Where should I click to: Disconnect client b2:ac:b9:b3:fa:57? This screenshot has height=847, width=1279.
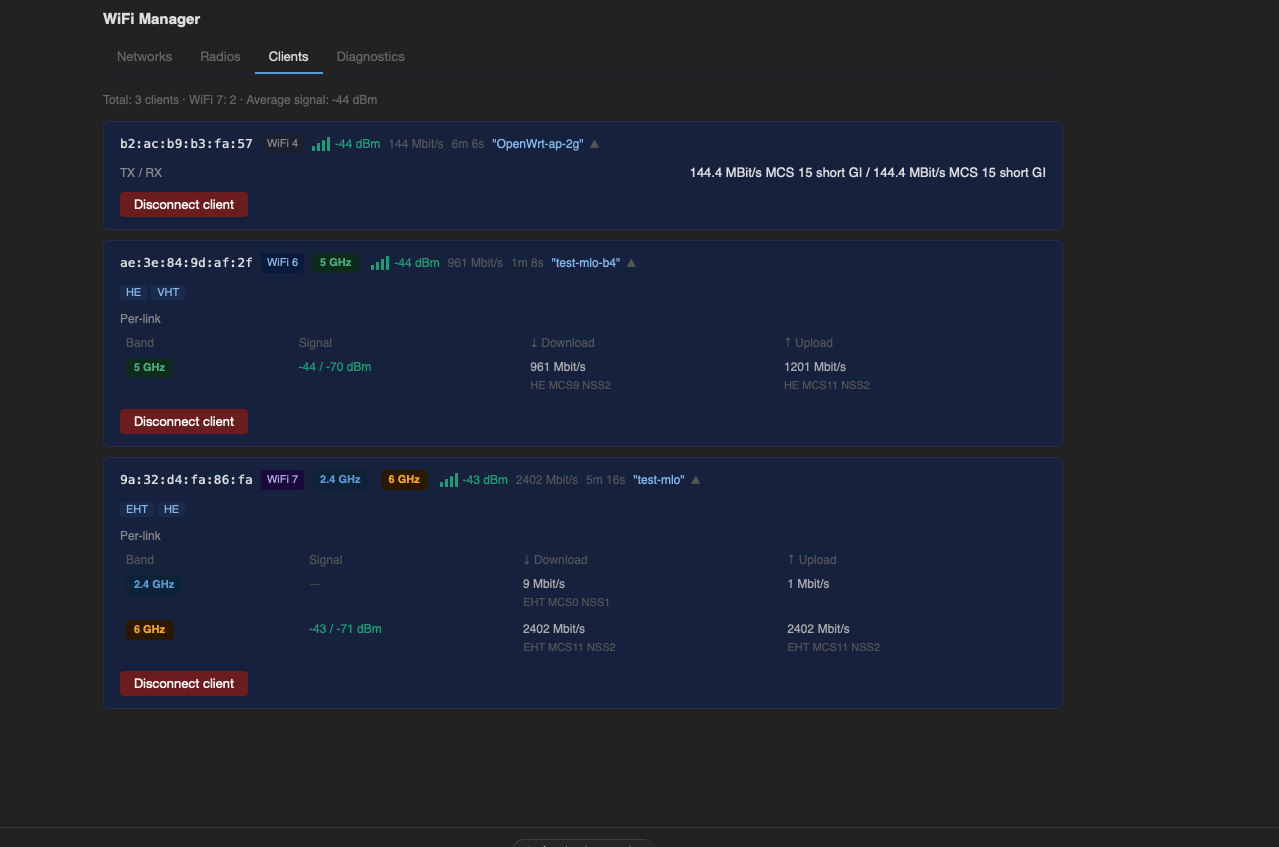(184, 204)
